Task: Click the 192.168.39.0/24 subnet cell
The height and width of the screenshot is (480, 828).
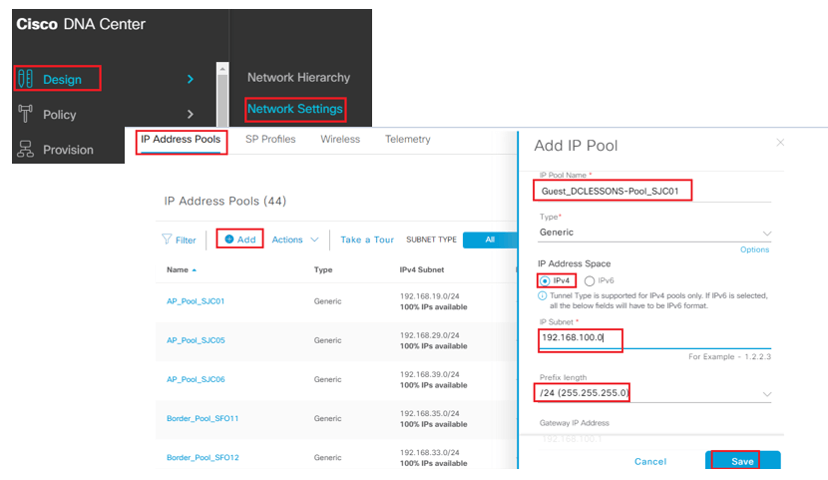Action: (x=429, y=374)
